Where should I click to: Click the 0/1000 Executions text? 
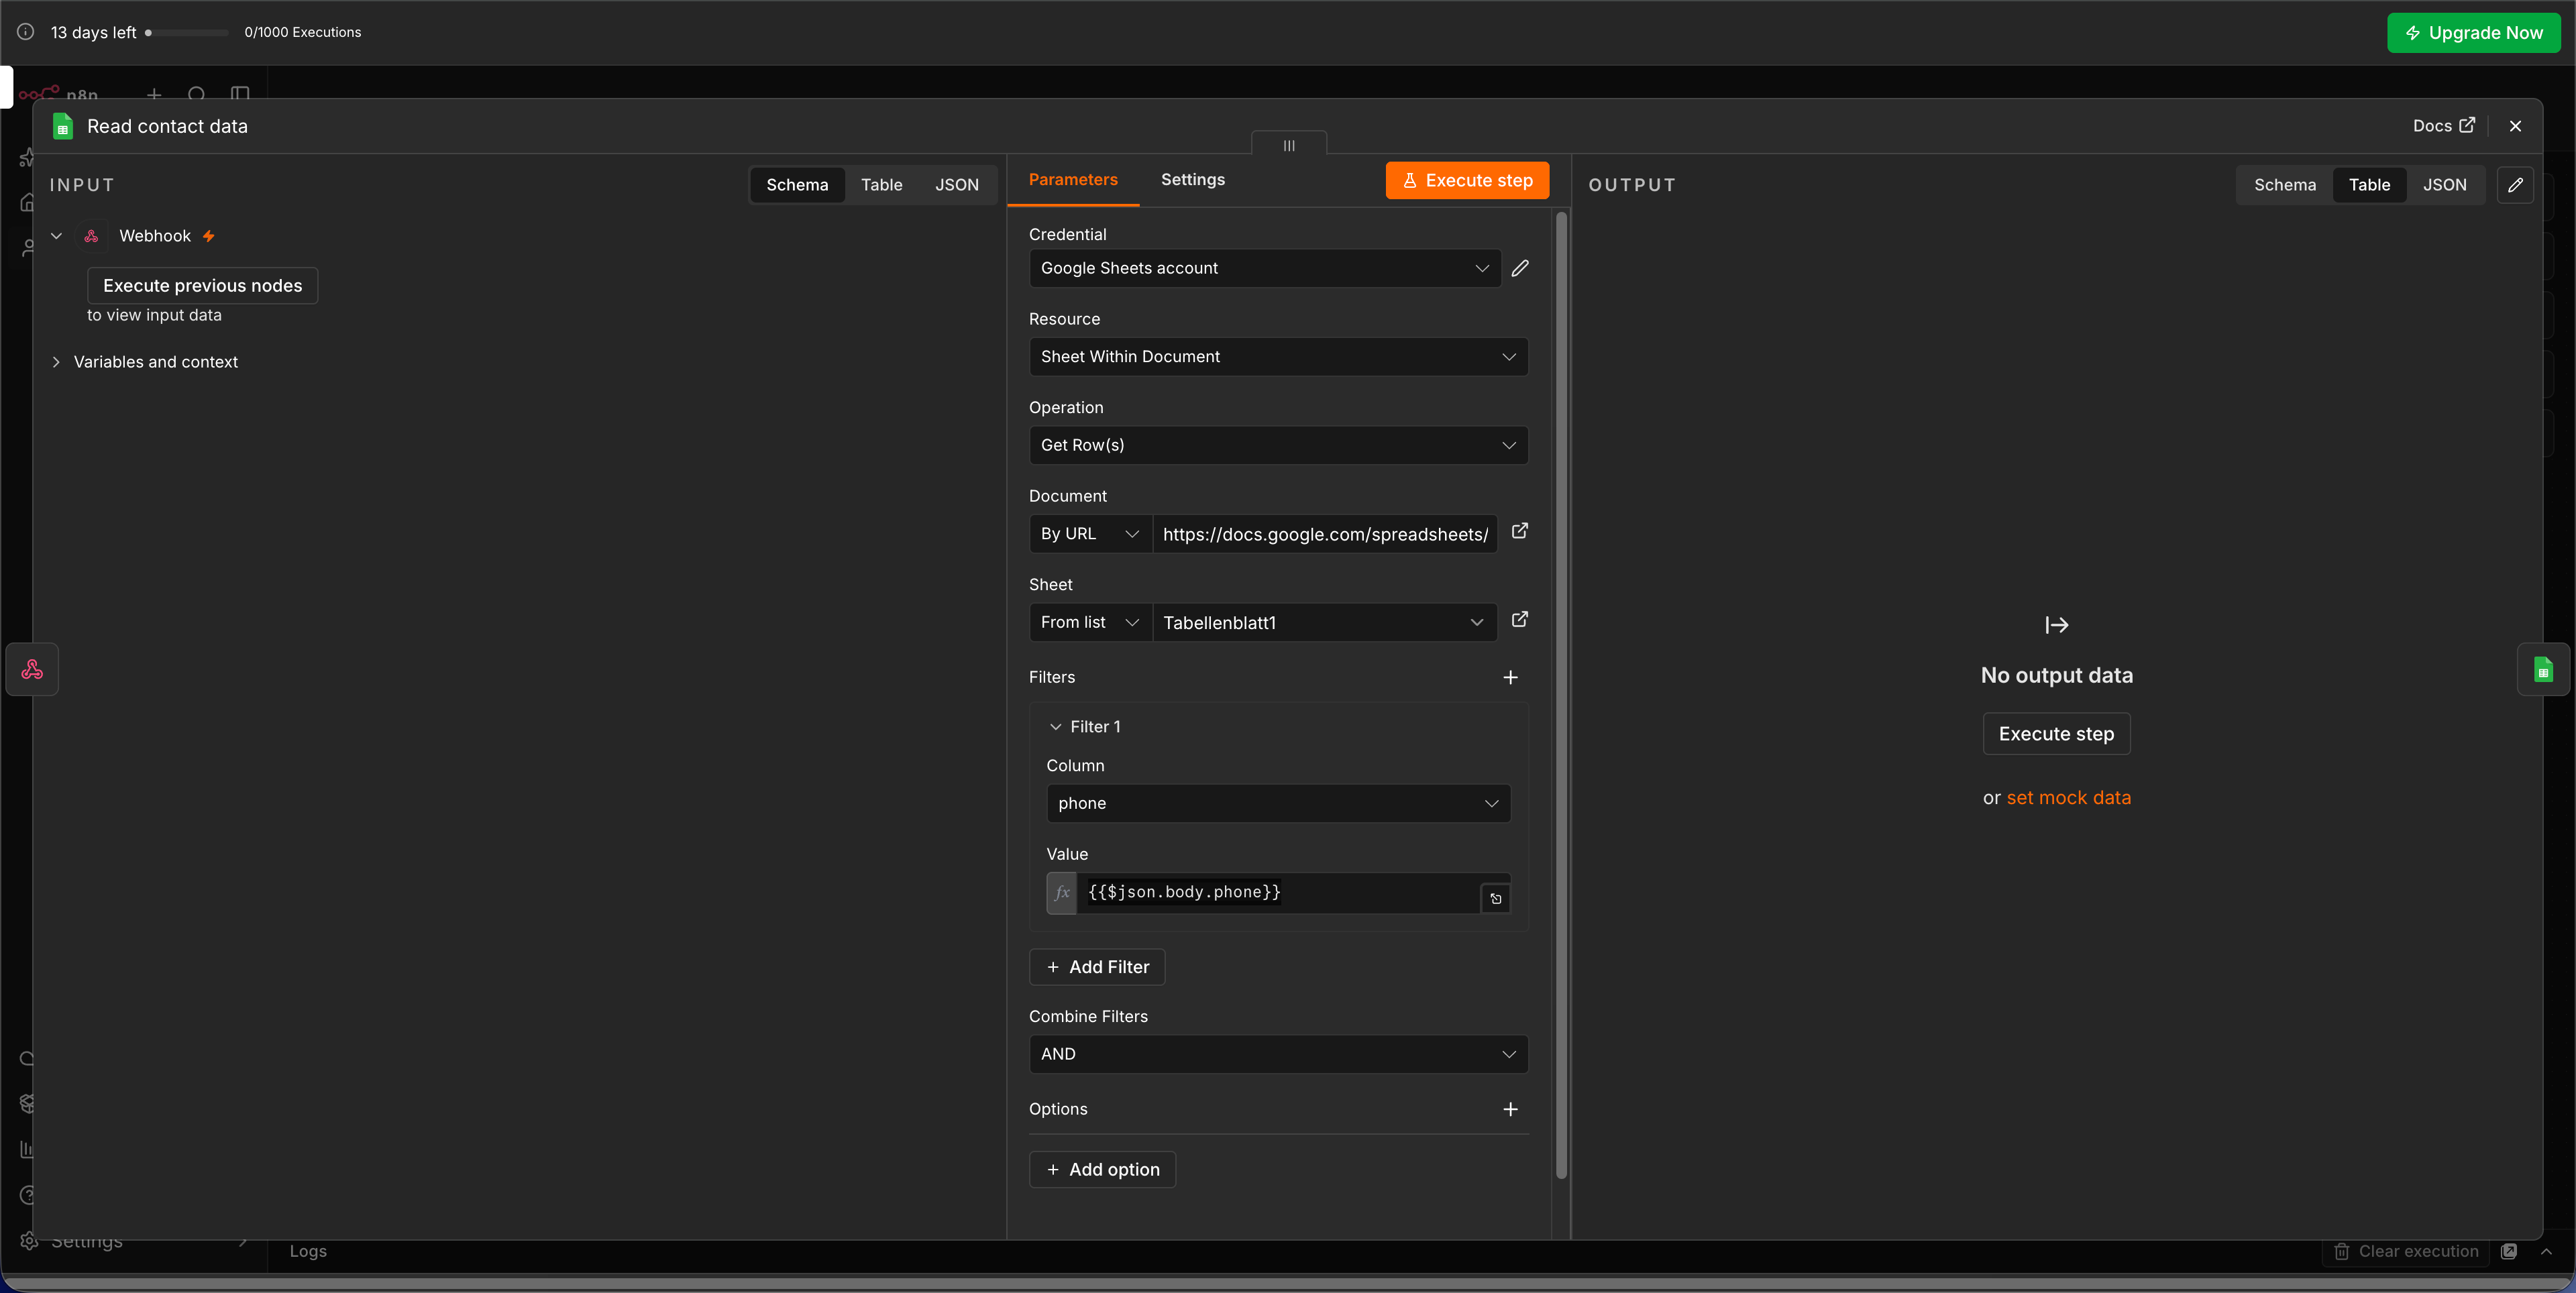(302, 32)
